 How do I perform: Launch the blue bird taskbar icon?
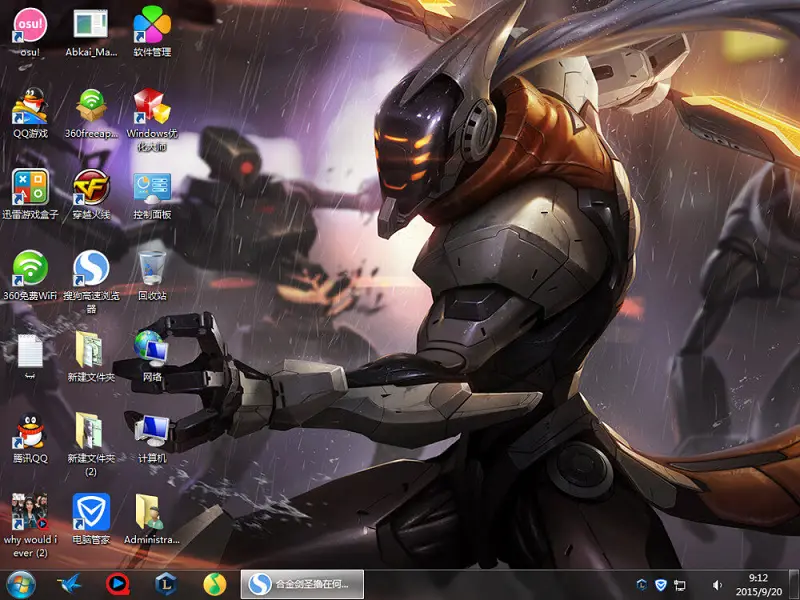point(69,584)
